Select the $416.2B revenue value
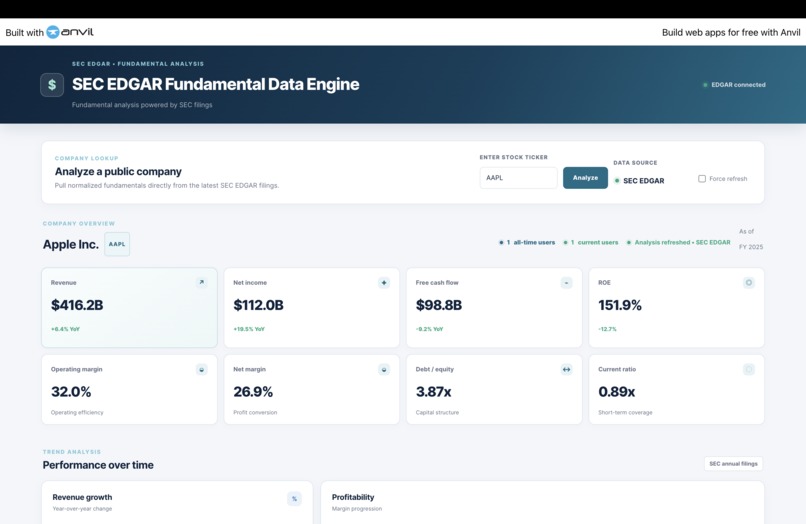The width and height of the screenshot is (806, 524). pyautogui.click(x=77, y=305)
